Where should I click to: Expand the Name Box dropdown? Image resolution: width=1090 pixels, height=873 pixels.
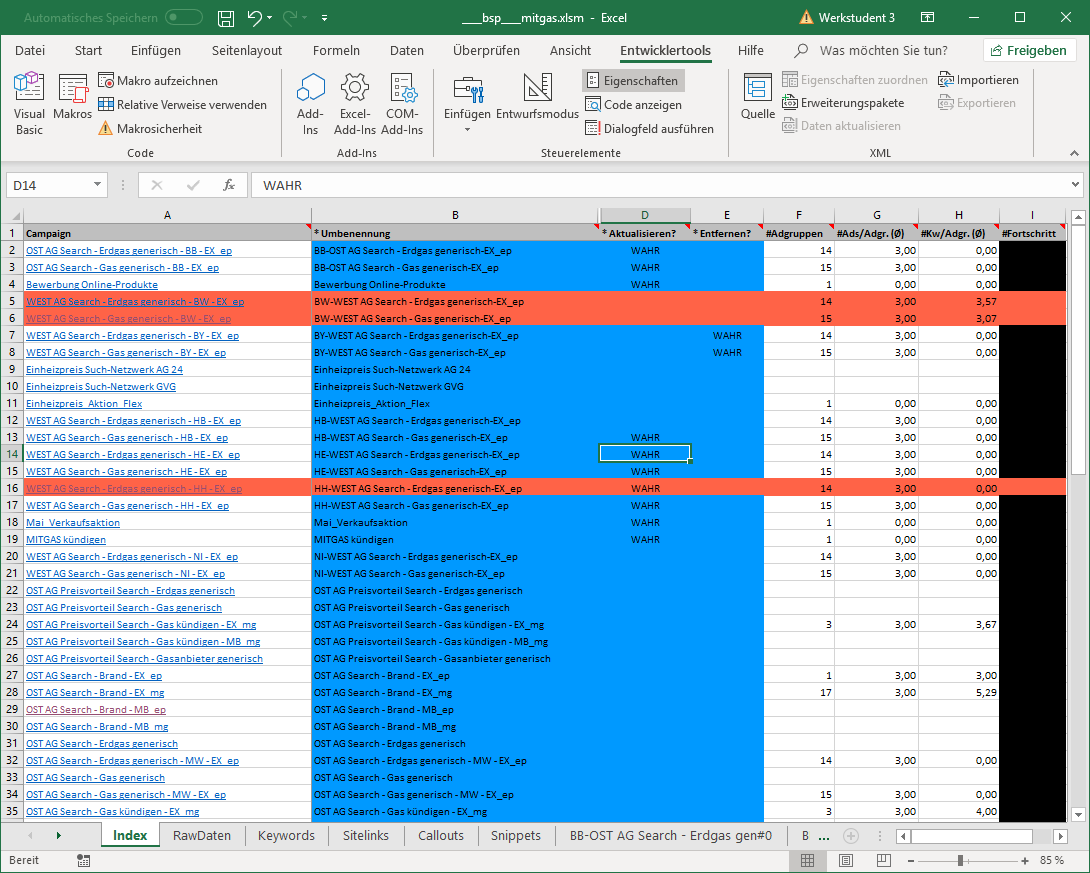coord(97,185)
